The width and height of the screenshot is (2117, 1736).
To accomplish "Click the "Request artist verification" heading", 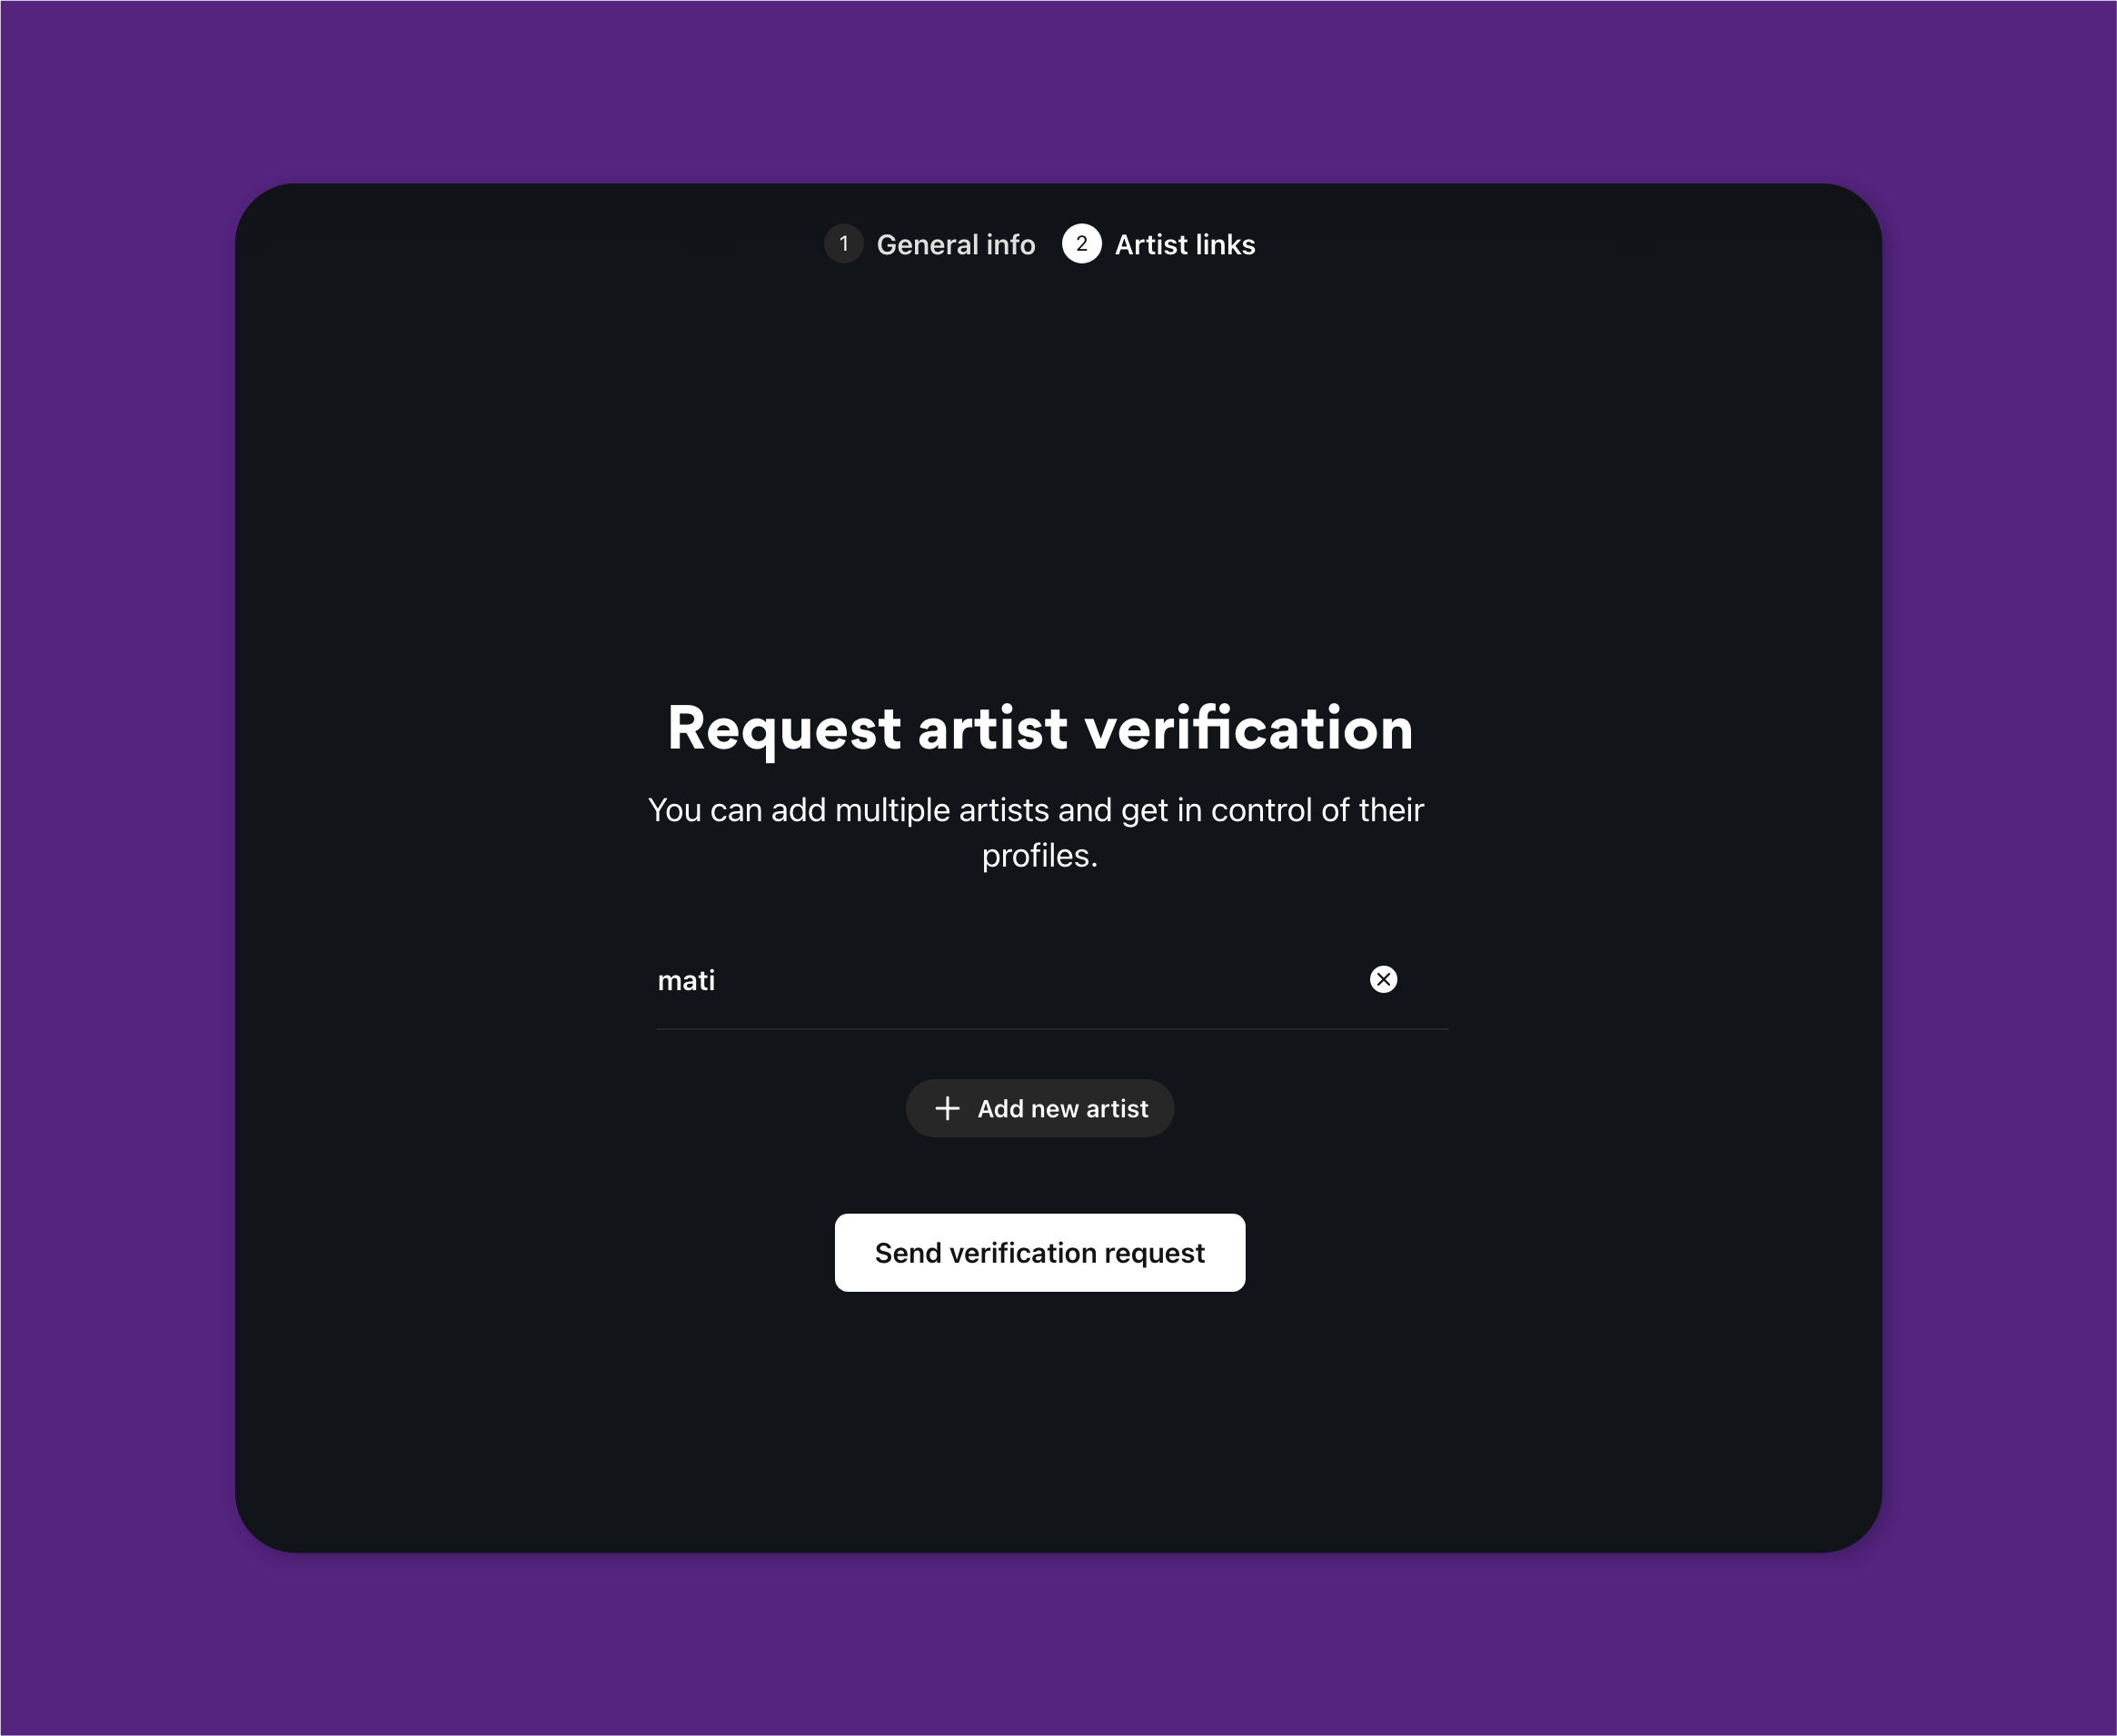I will coord(1040,729).
